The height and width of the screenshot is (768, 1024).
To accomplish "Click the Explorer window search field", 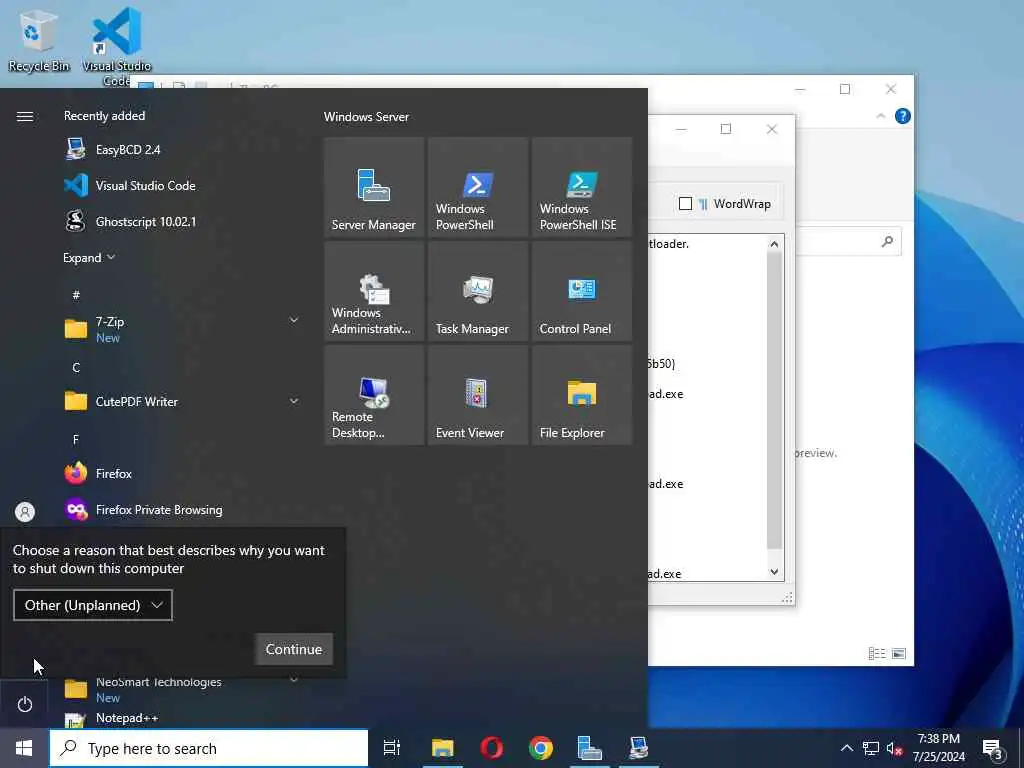I will pos(848,242).
